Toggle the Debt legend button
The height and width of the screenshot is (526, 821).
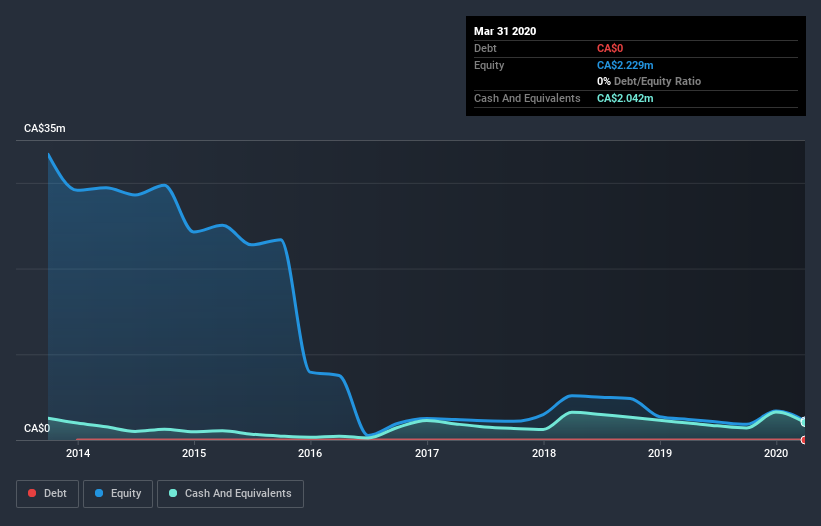coord(47,494)
